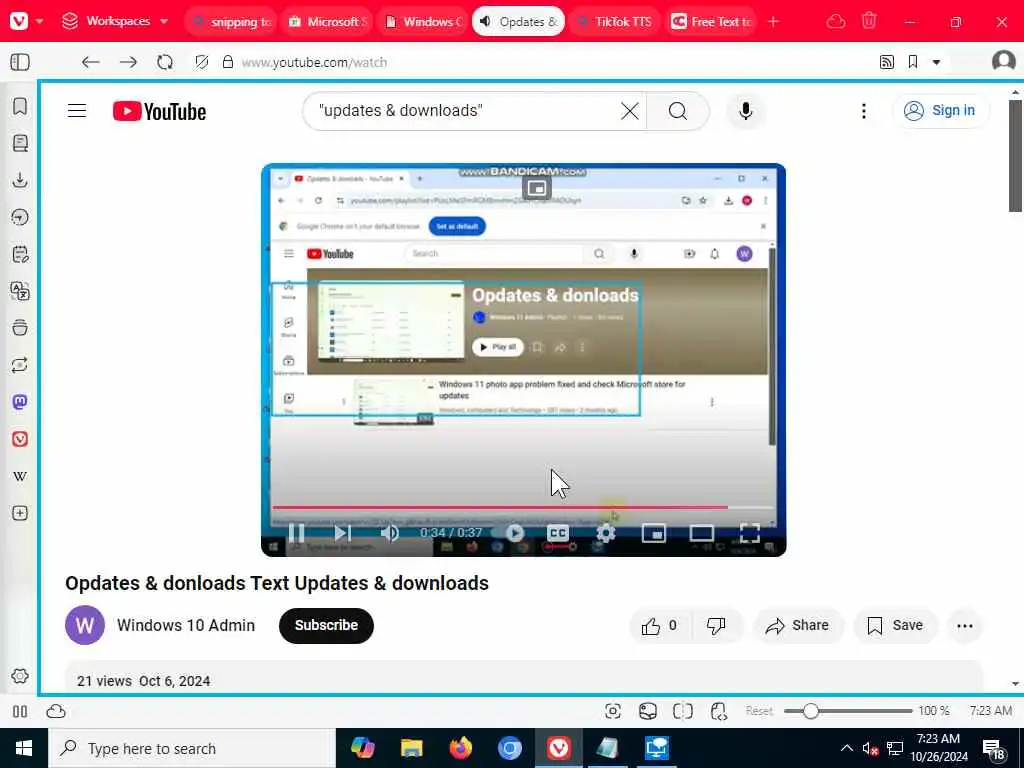Screen dimensions: 1024x768
Task: Seek on the red video progress bar
Action: [x=523, y=507]
